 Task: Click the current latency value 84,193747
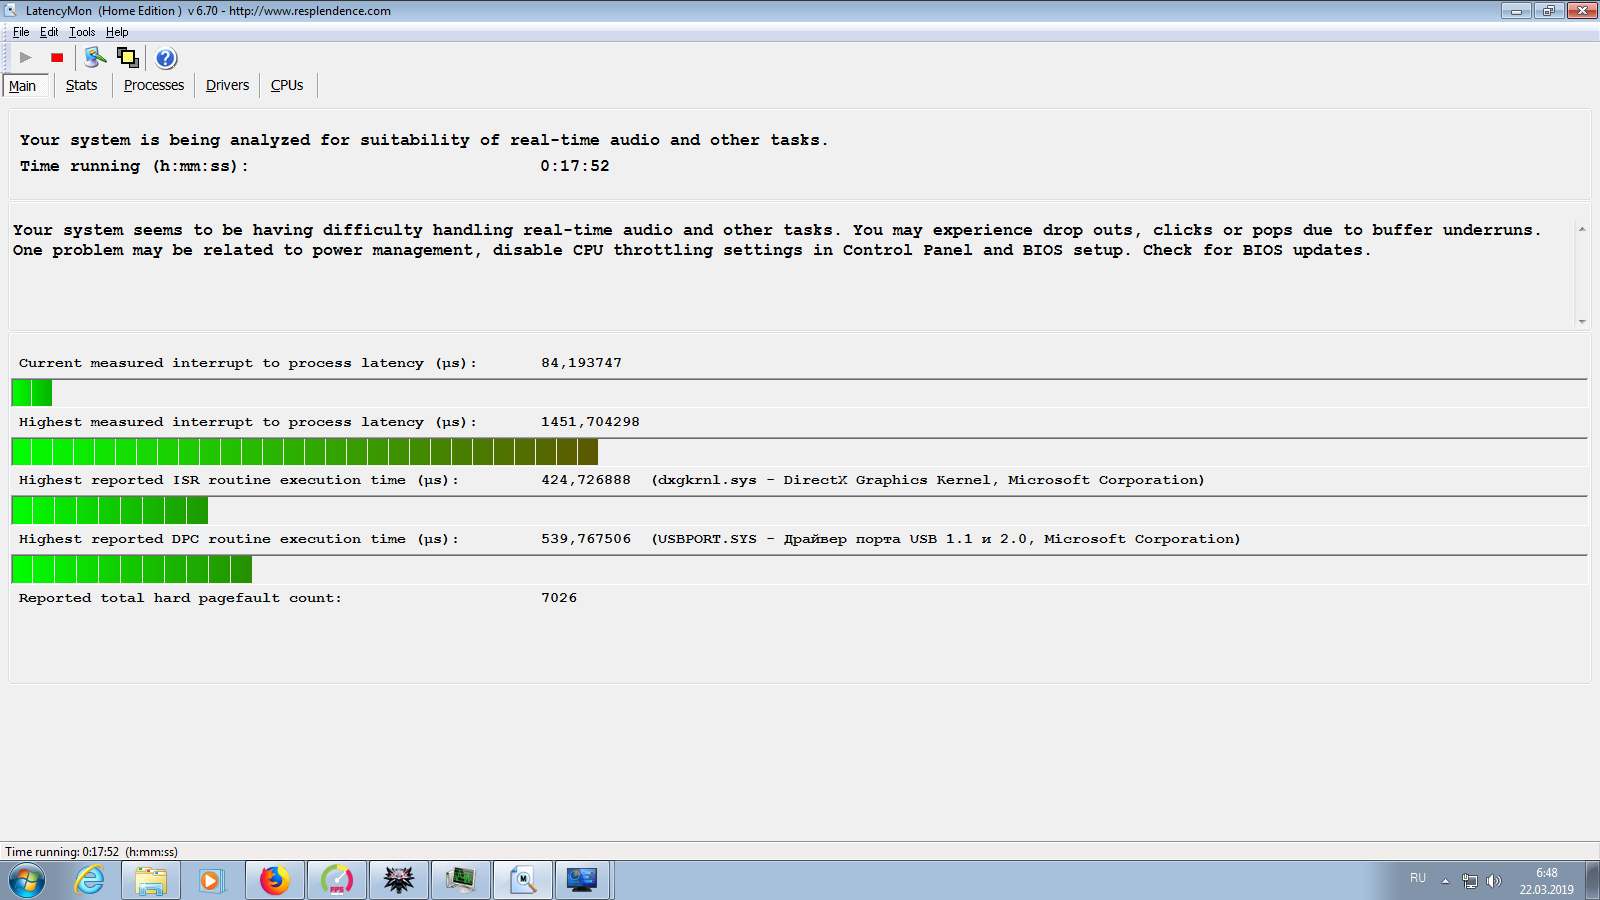point(582,363)
